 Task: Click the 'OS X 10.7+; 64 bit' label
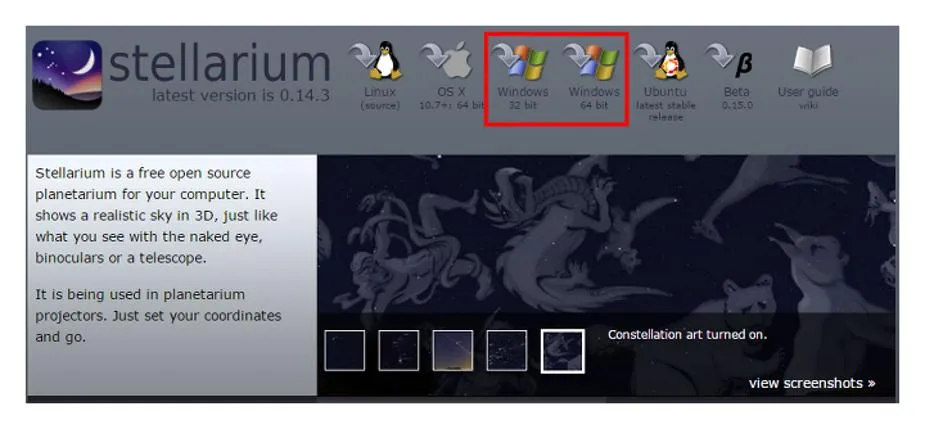[x=452, y=98]
